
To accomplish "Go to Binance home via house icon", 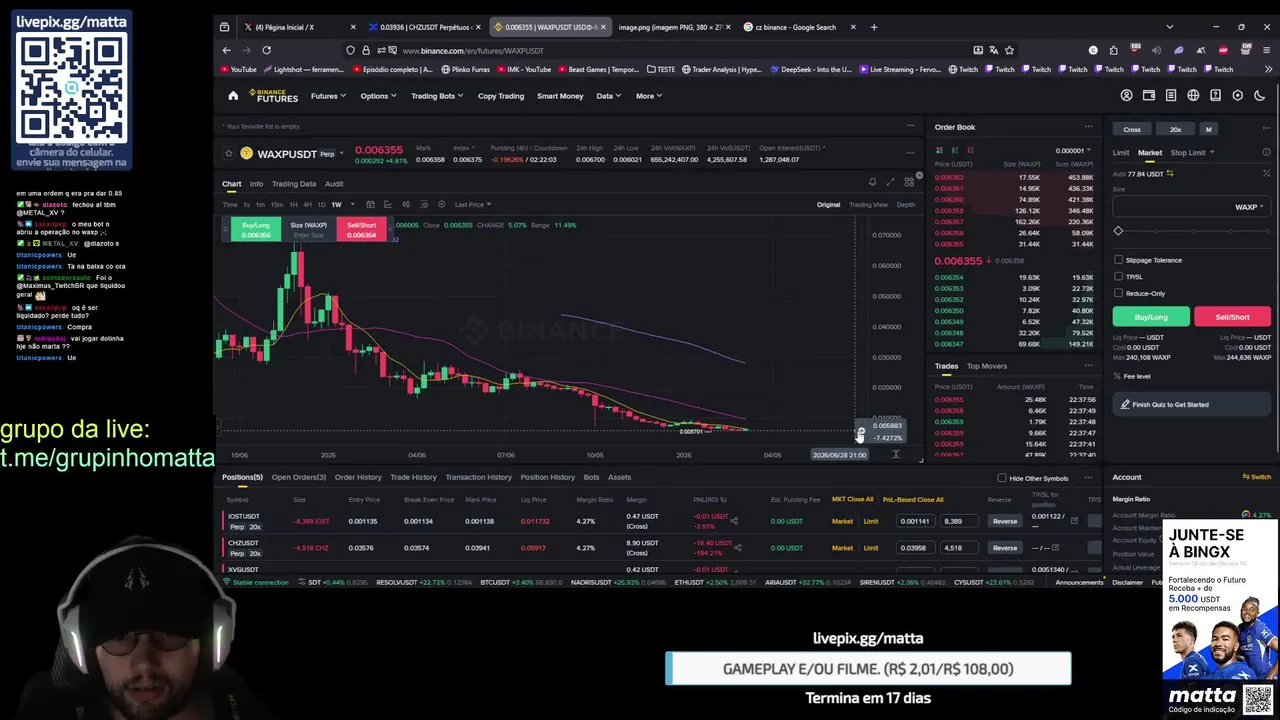I will click(233, 96).
